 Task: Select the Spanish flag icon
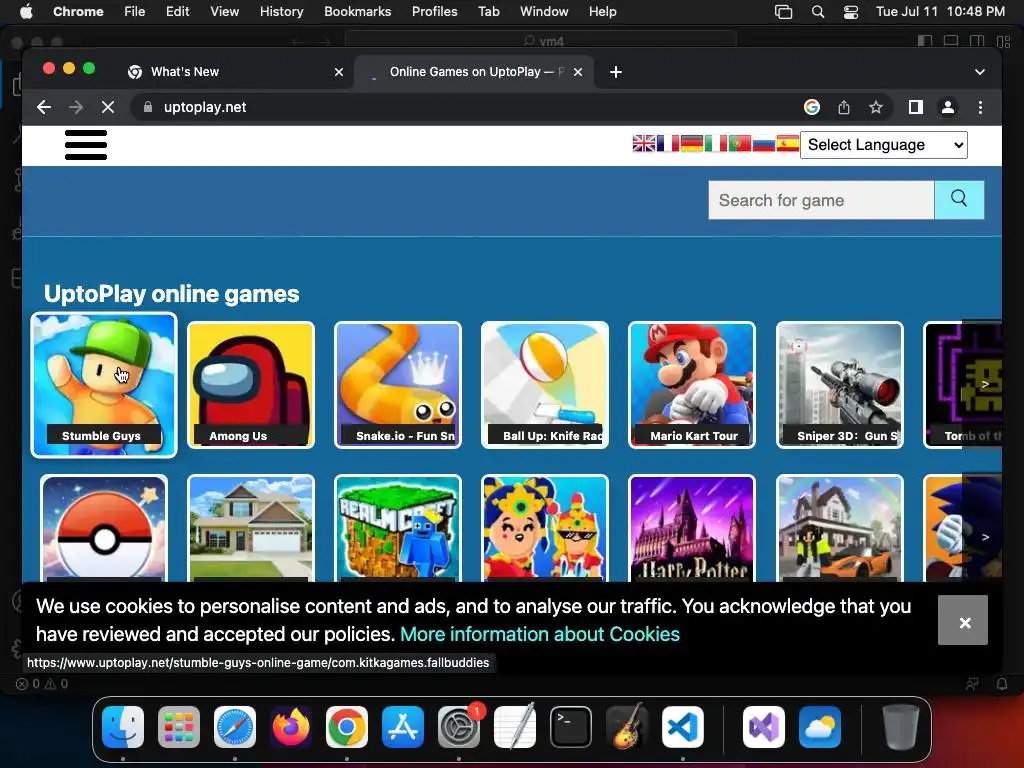tap(788, 144)
